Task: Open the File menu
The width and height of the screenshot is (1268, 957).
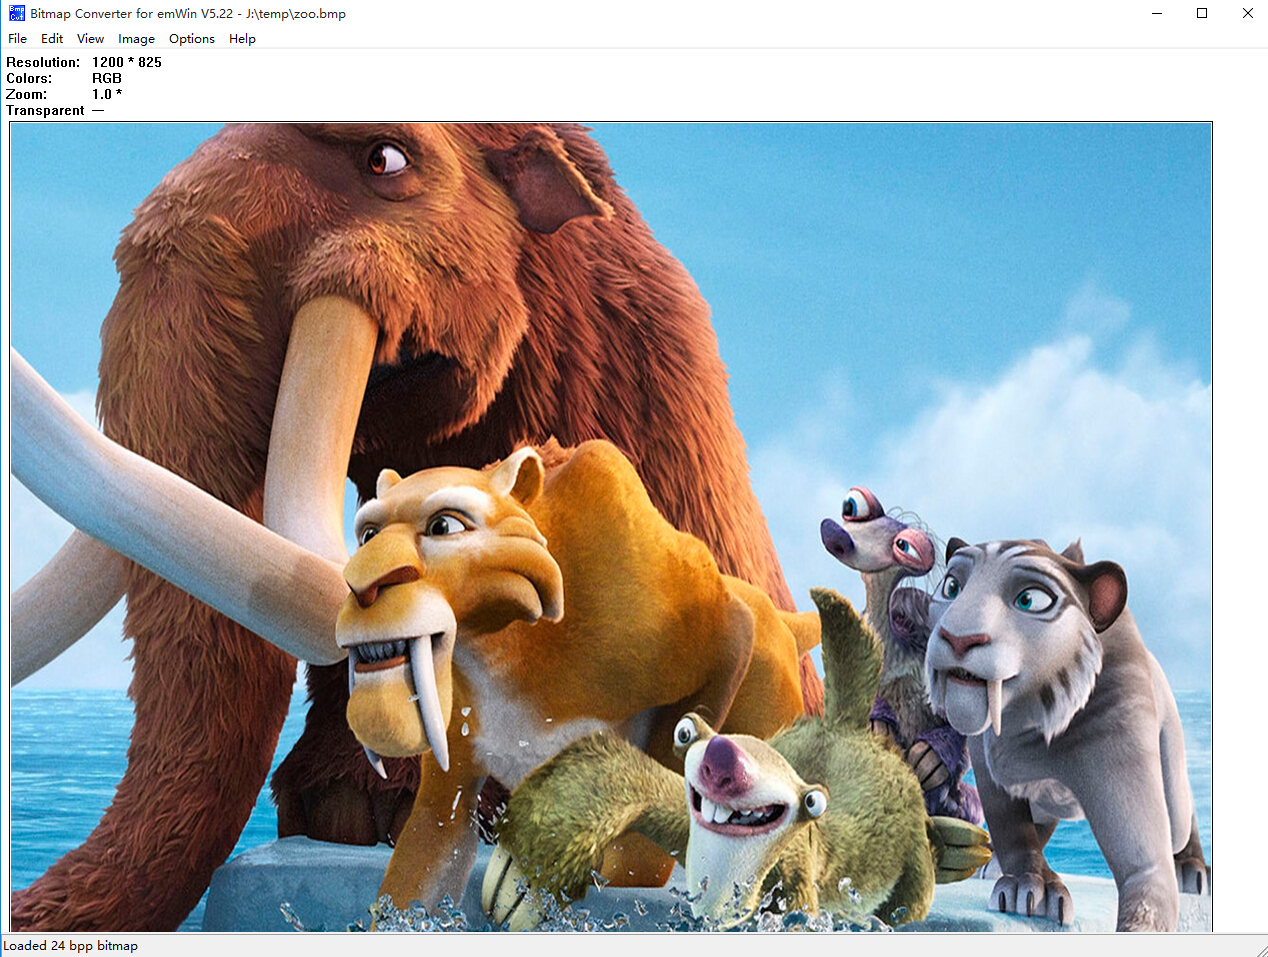Action: (17, 39)
